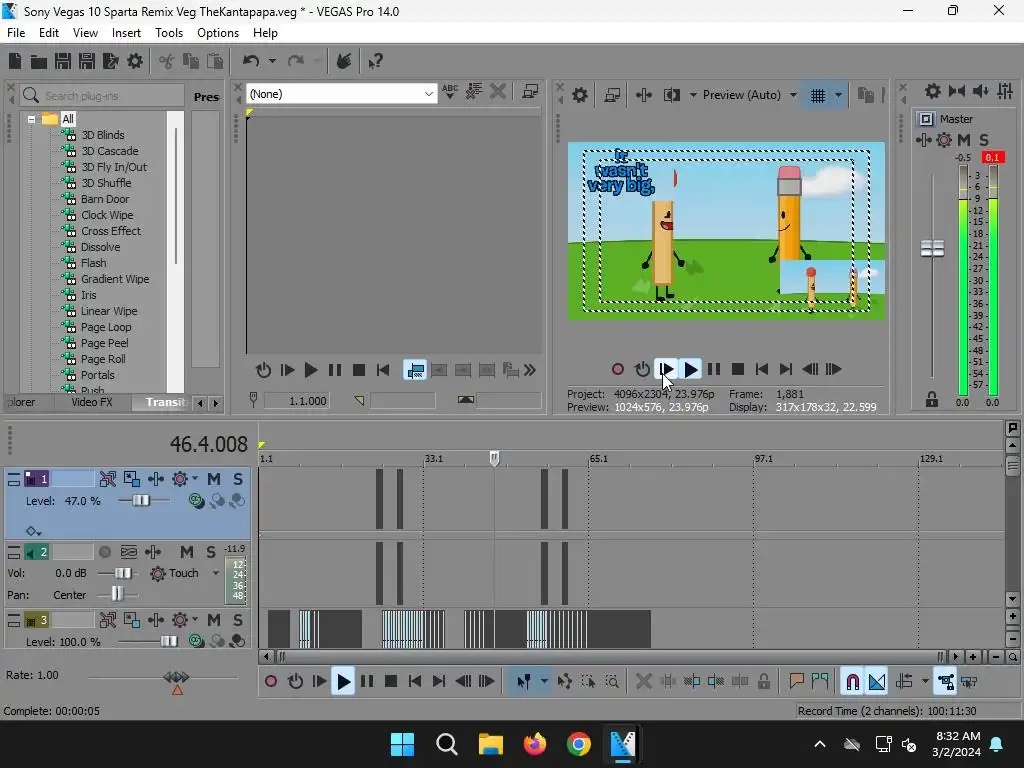
Task: Toggle Enable Snapping magnet button
Action: coord(852,682)
